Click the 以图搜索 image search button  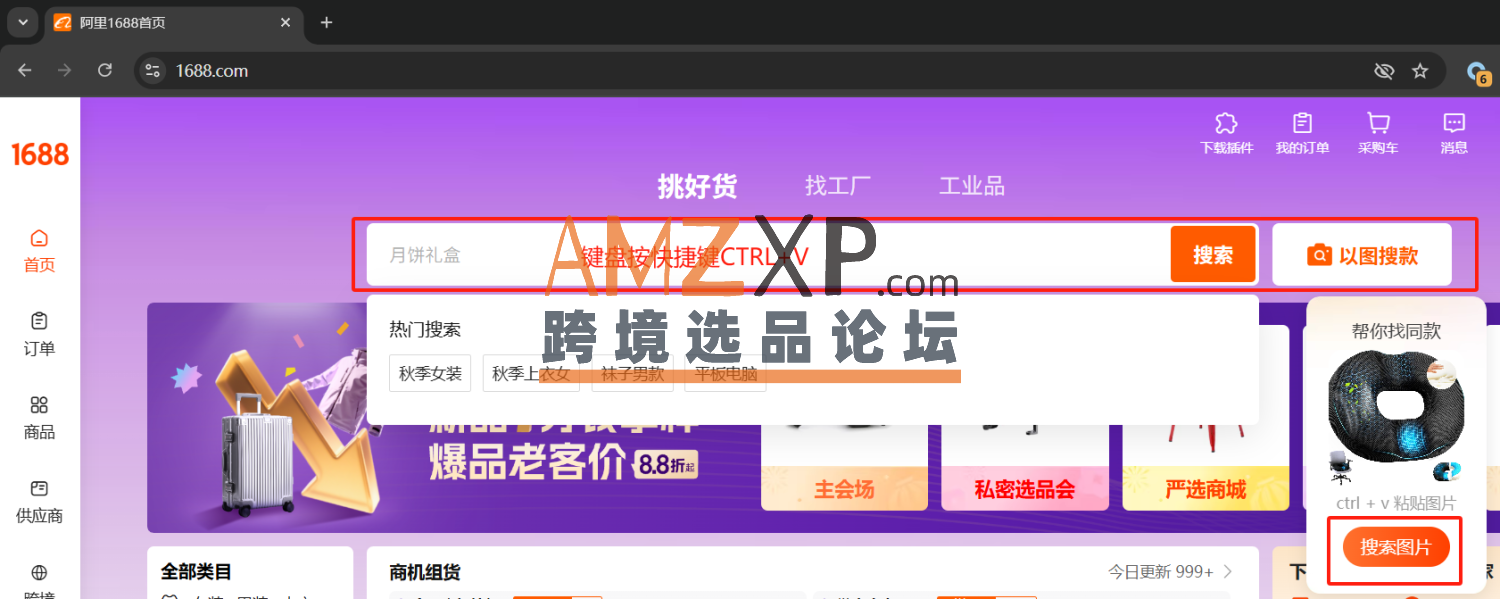click(1362, 255)
